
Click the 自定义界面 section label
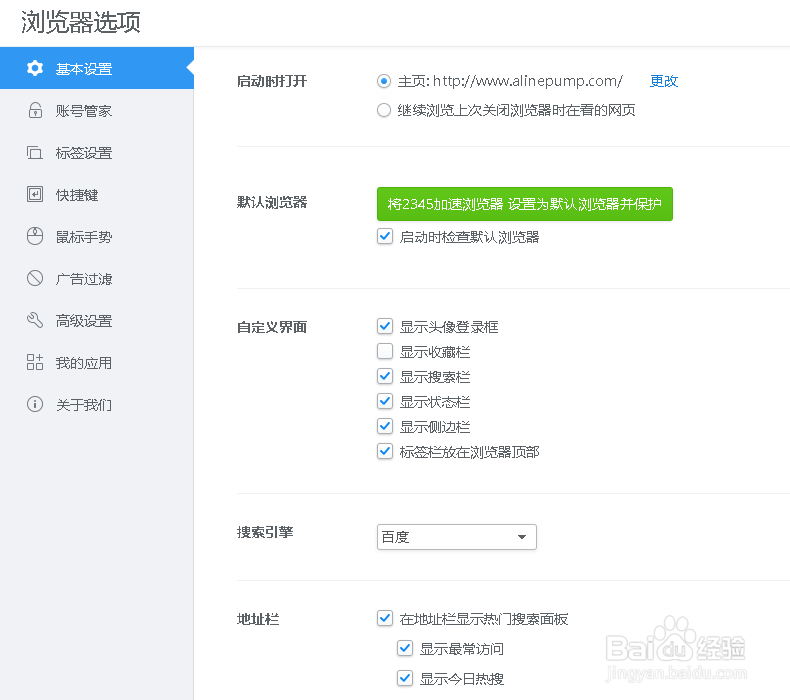coord(272,327)
